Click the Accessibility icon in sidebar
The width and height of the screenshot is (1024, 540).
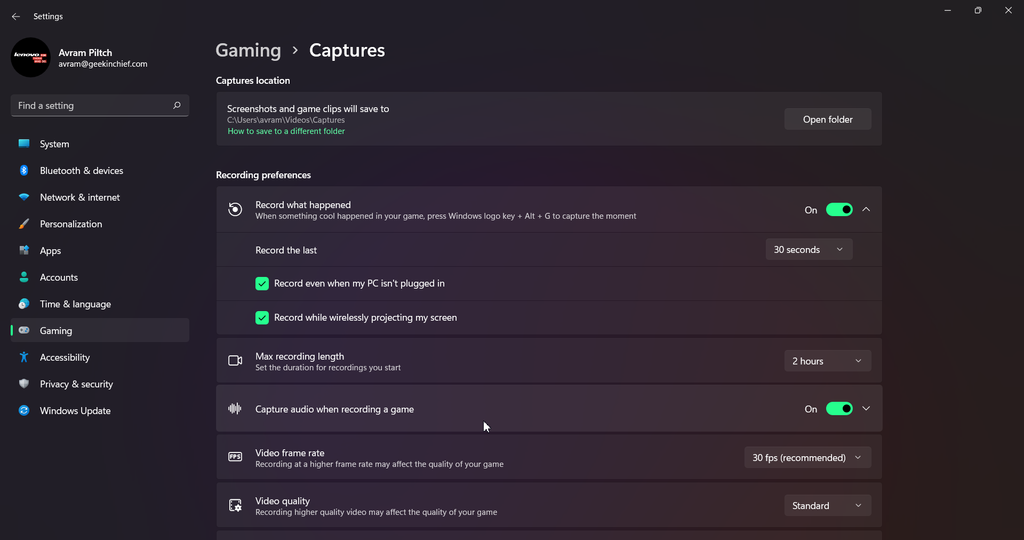24,358
